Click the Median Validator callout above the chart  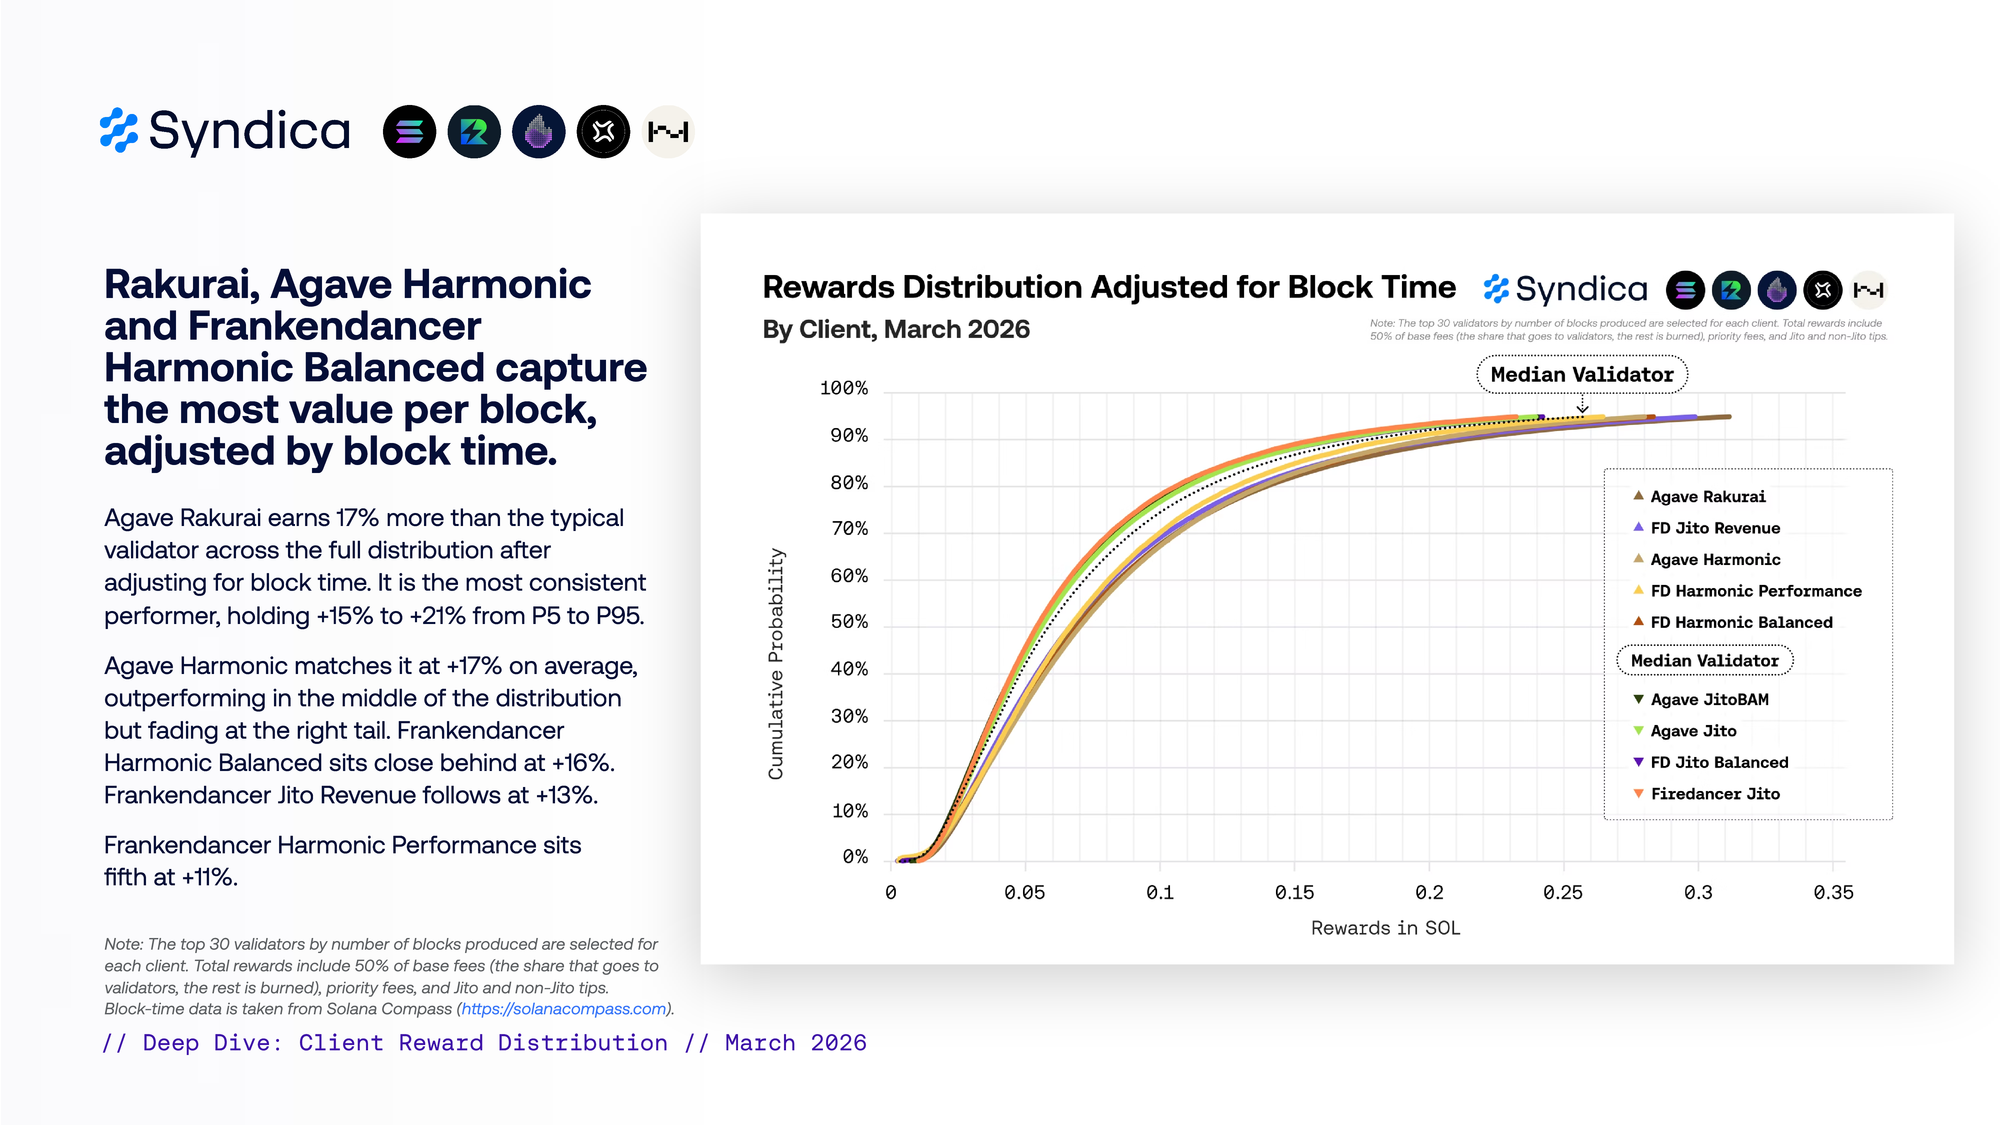[1581, 375]
